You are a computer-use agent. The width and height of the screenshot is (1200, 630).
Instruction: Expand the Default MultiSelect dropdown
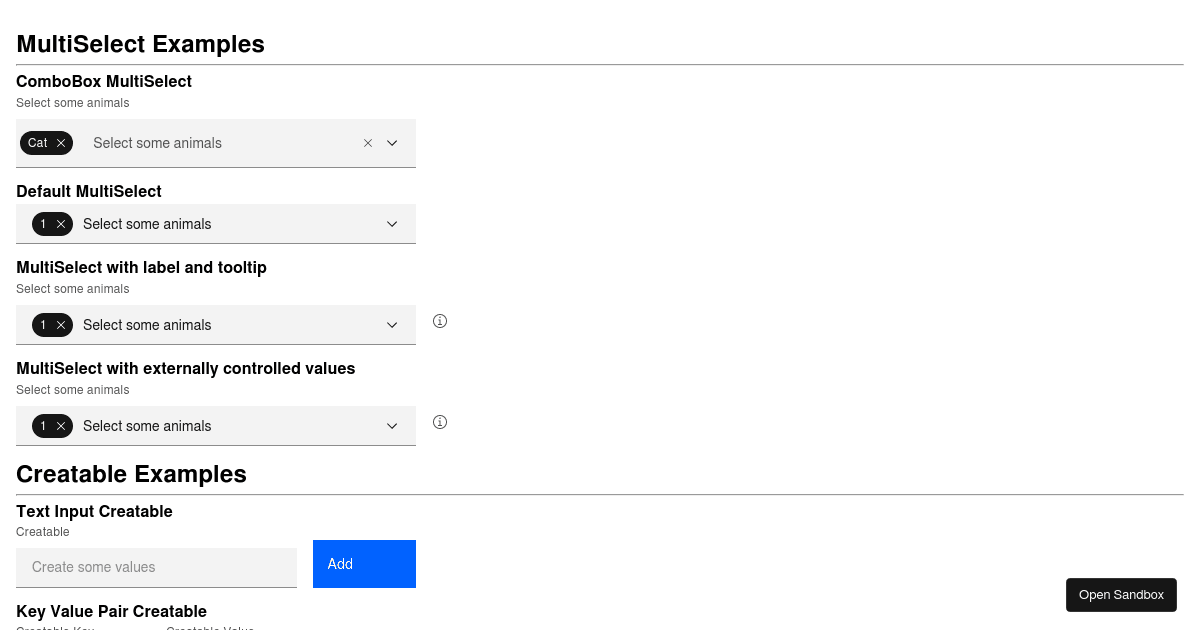pos(392,224)
